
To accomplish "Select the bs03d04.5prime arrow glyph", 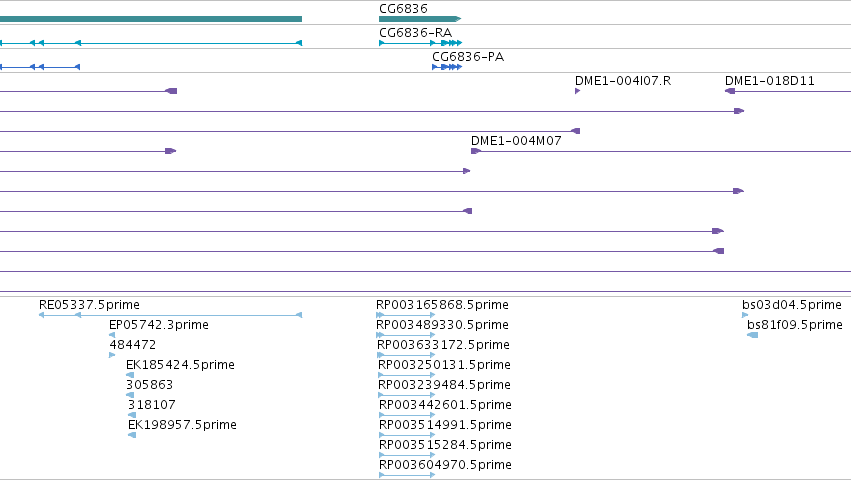I will [x=745, y=315].
